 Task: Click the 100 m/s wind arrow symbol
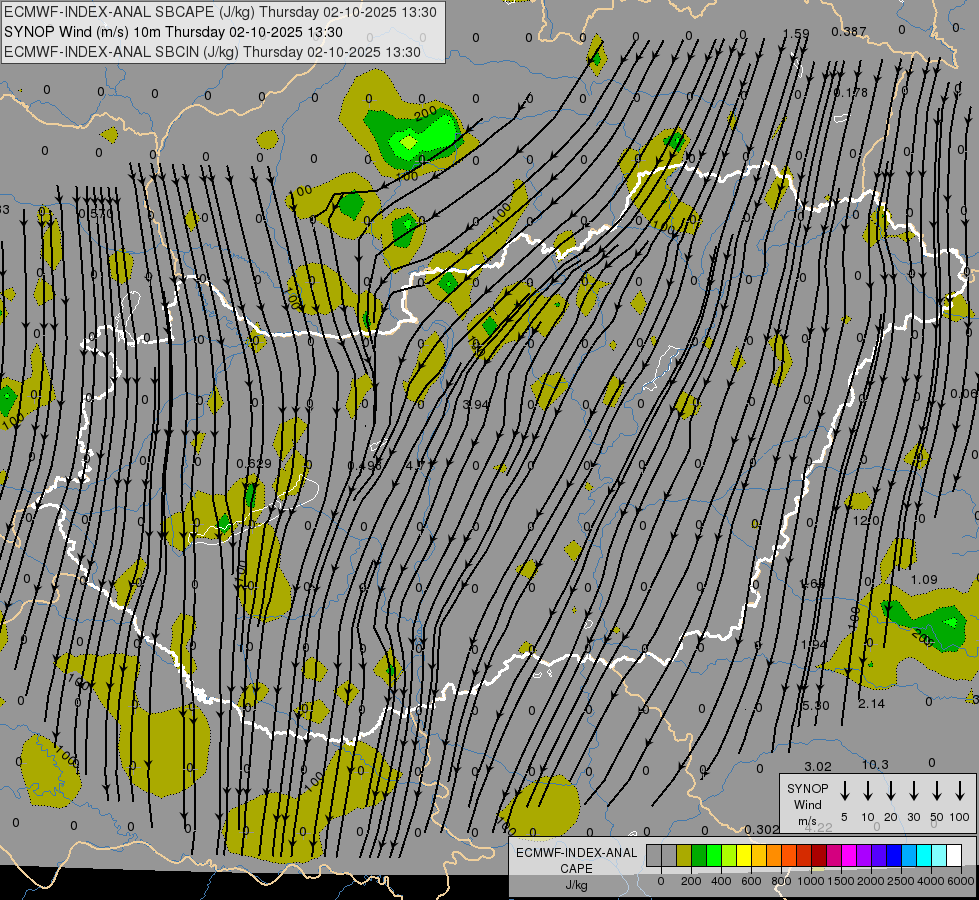[x=960, y=791]
